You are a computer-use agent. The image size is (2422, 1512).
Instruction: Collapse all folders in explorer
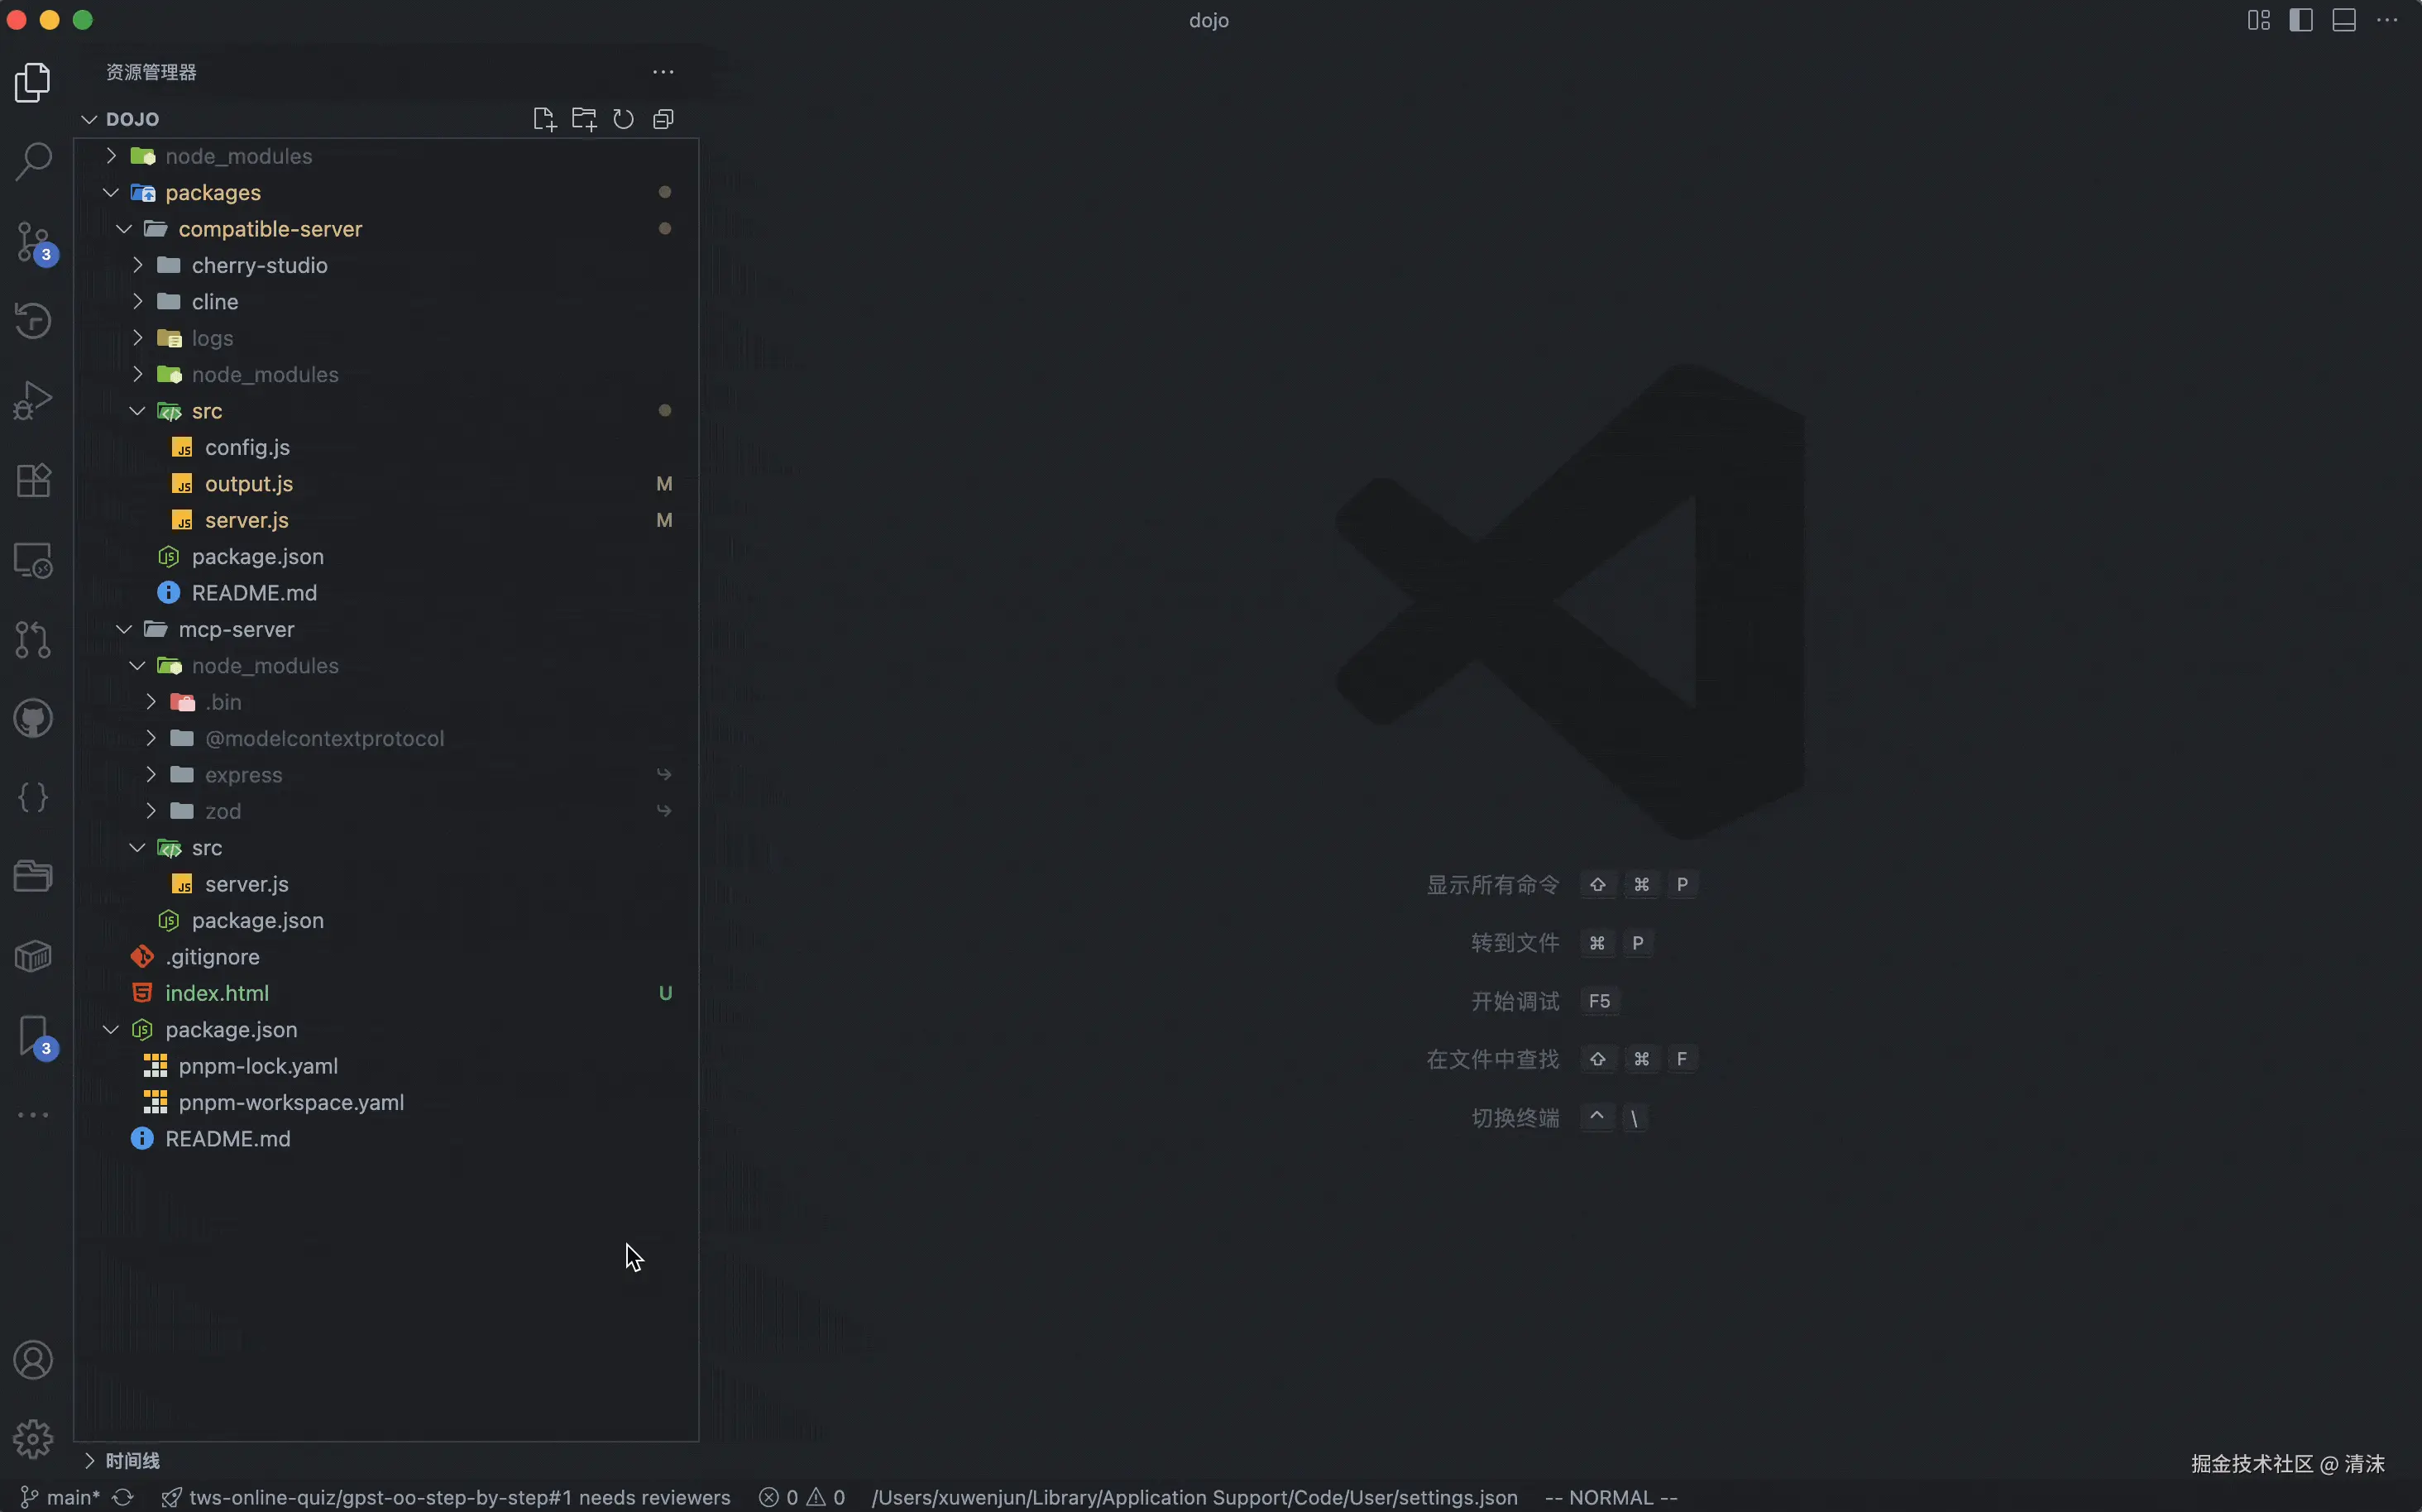click(663, 119)
